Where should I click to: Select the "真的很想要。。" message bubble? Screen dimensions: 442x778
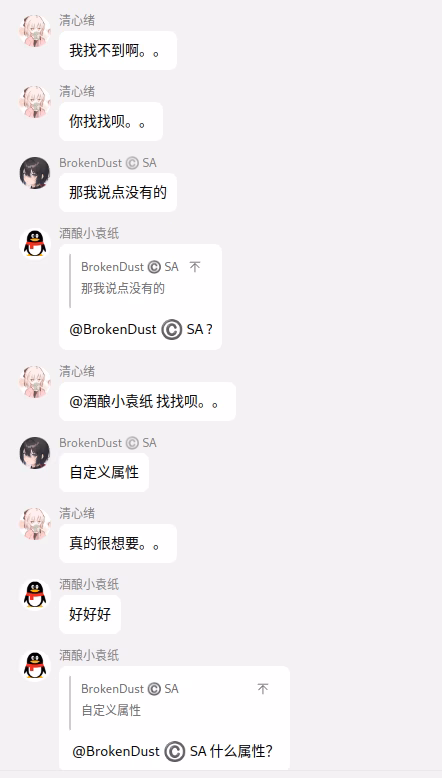coord(118,543)
